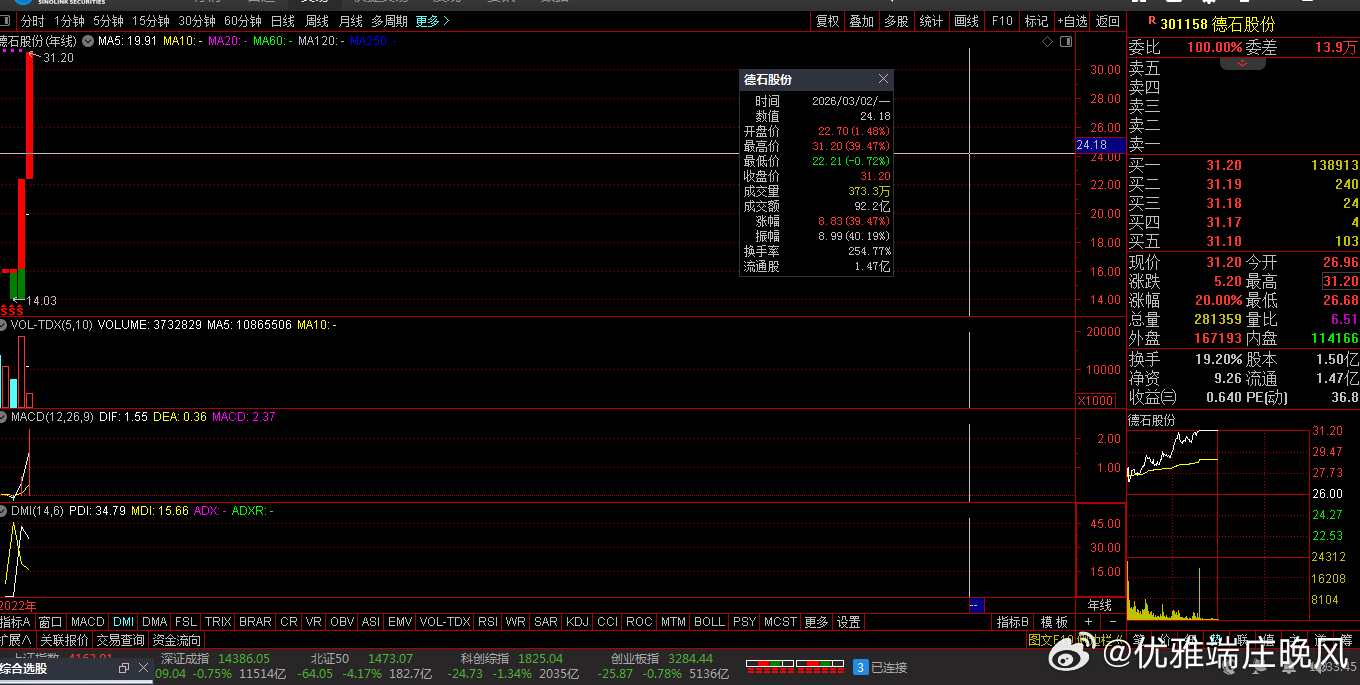The height and width of the screenshot is (685, 1360).
Task: Select BOLL indicator tab
Action: click(x=709, y=622)
